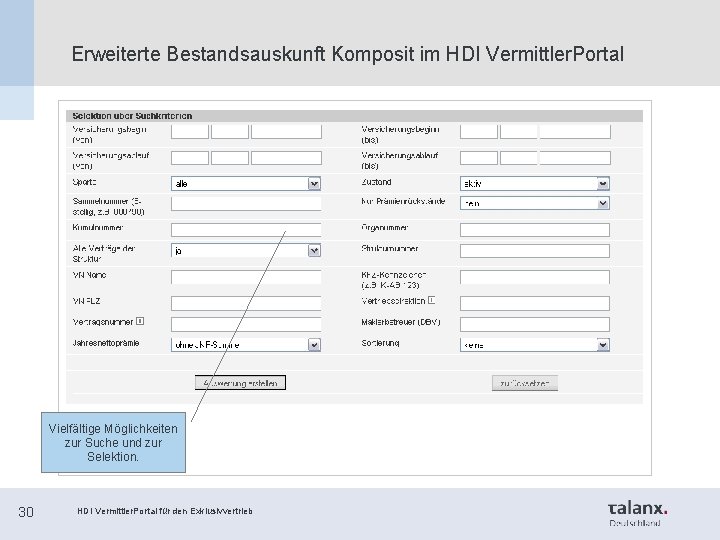Click first box of Versicherungsbeginn (von)
The width and height of the screenshot is (720, 540).
(190, 131)
